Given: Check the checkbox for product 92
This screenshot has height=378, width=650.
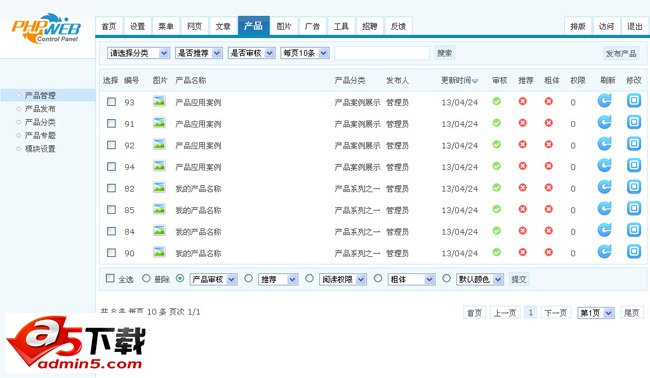Looking at the screenshot, I should tap(111, 145).
